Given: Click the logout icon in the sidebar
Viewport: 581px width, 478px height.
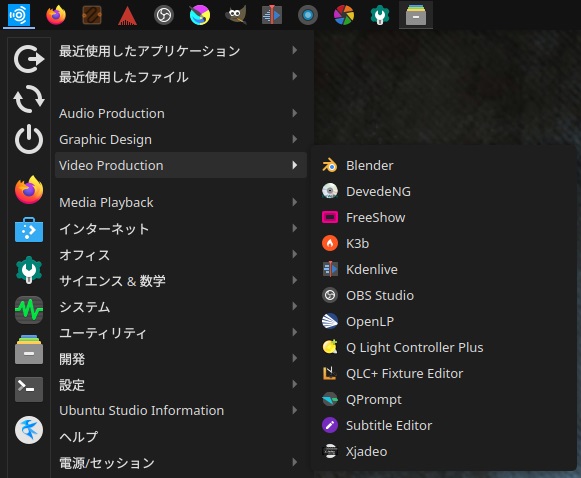Looking at the screenshot, I should click(29, 59).
